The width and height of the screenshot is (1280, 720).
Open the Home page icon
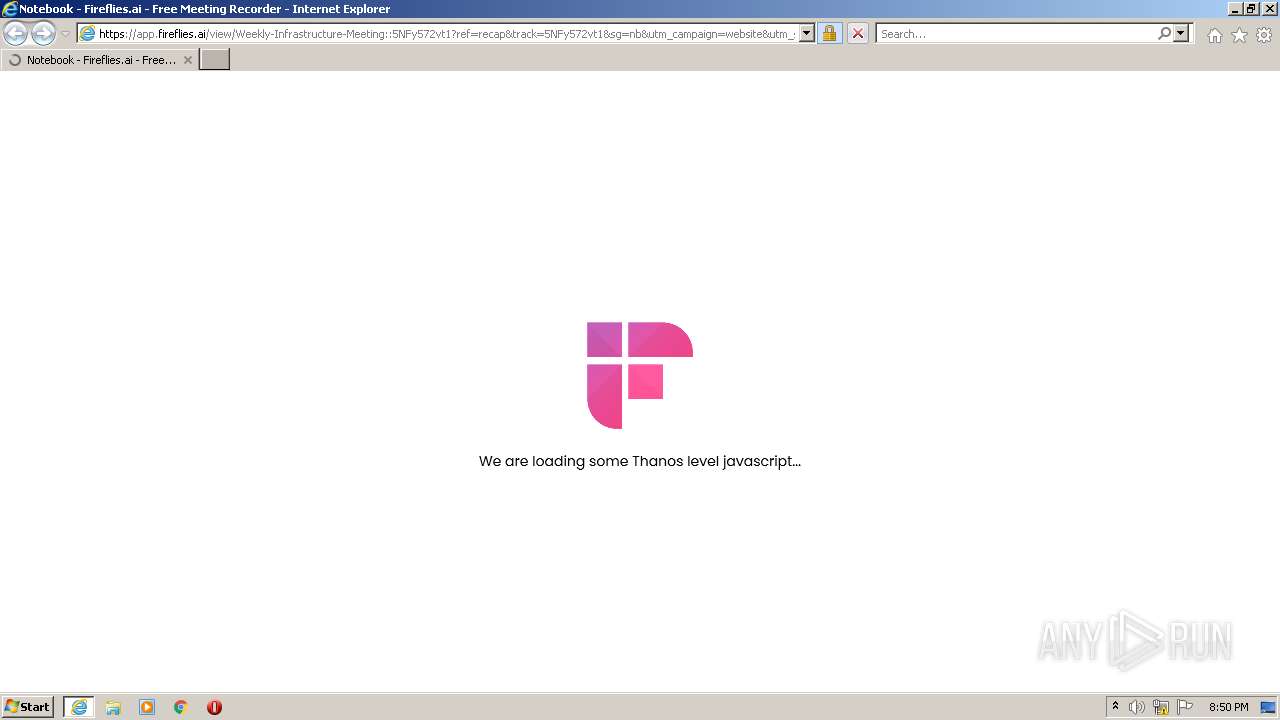tap(1214, 35)
